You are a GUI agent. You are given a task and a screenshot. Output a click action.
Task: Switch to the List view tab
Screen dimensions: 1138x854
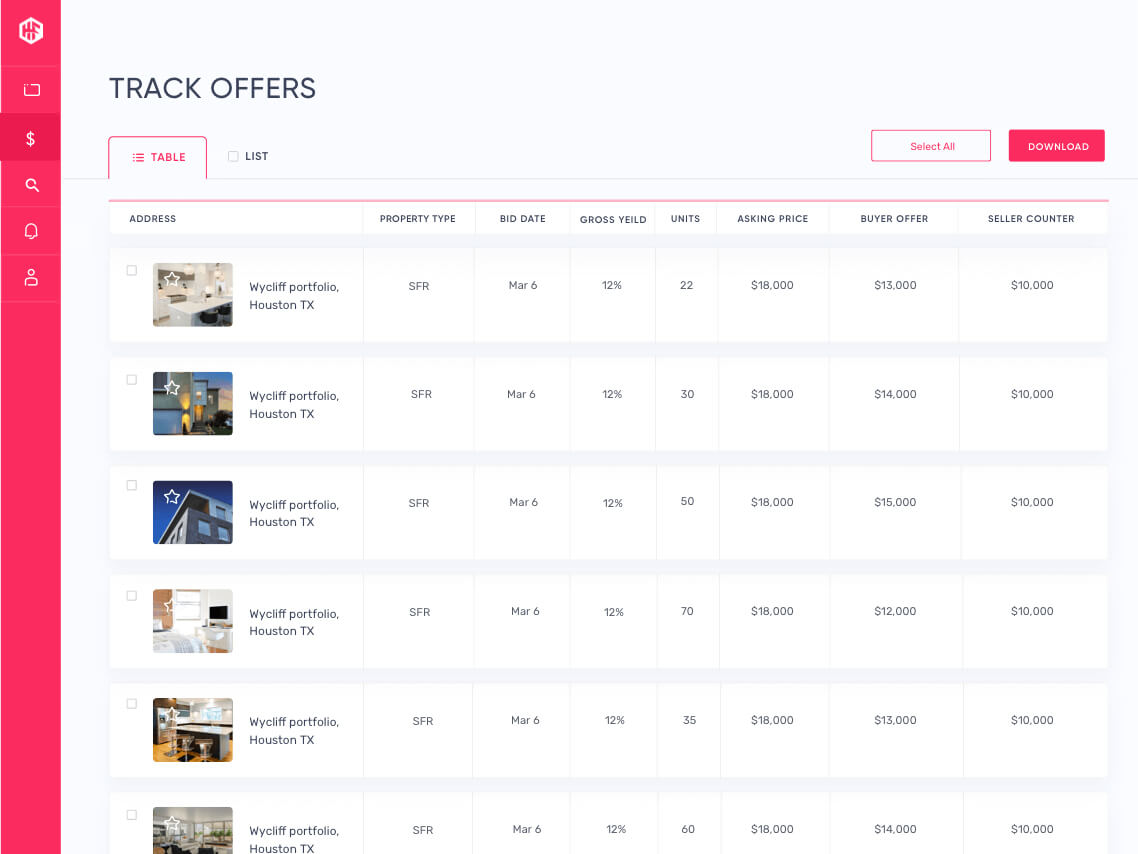click(x=248, y=157)
